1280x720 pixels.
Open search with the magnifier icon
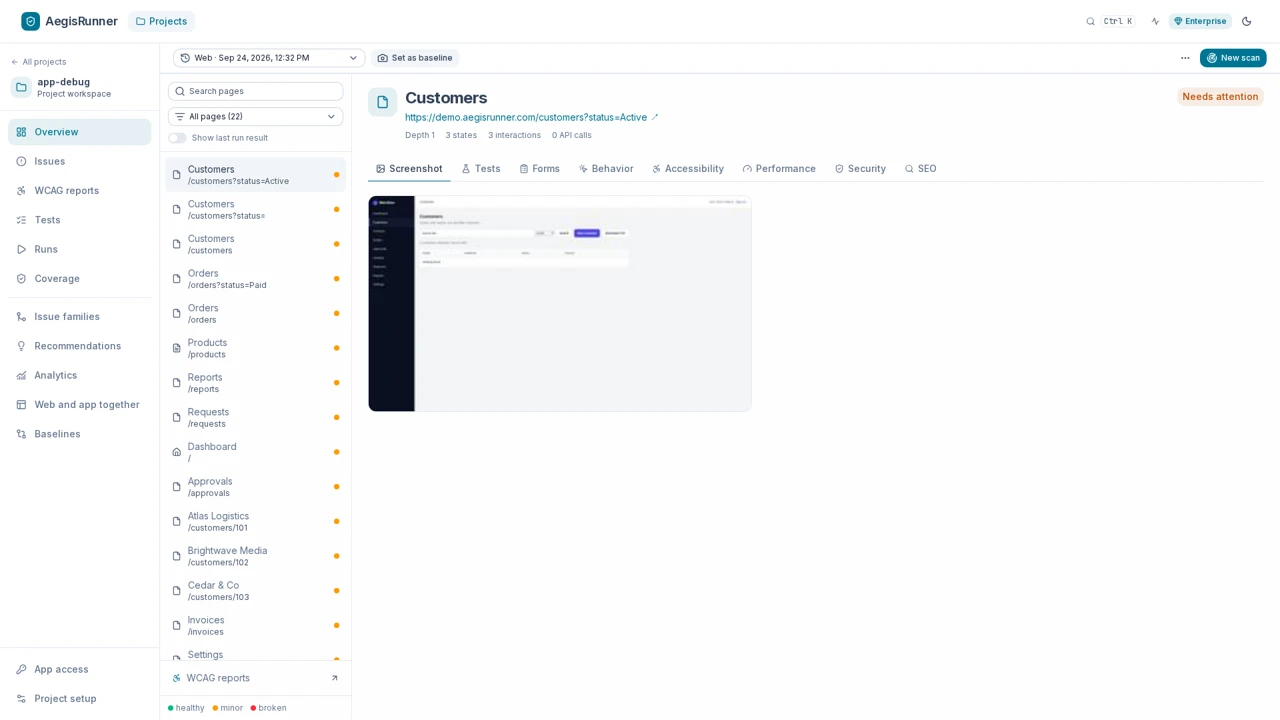(1090, 21)
